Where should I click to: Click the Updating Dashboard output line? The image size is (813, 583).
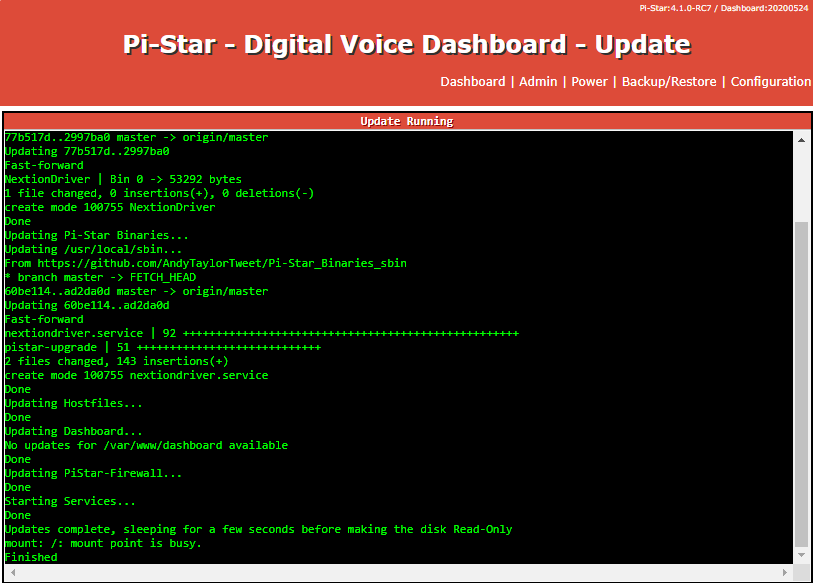click(x=73, y=431)
